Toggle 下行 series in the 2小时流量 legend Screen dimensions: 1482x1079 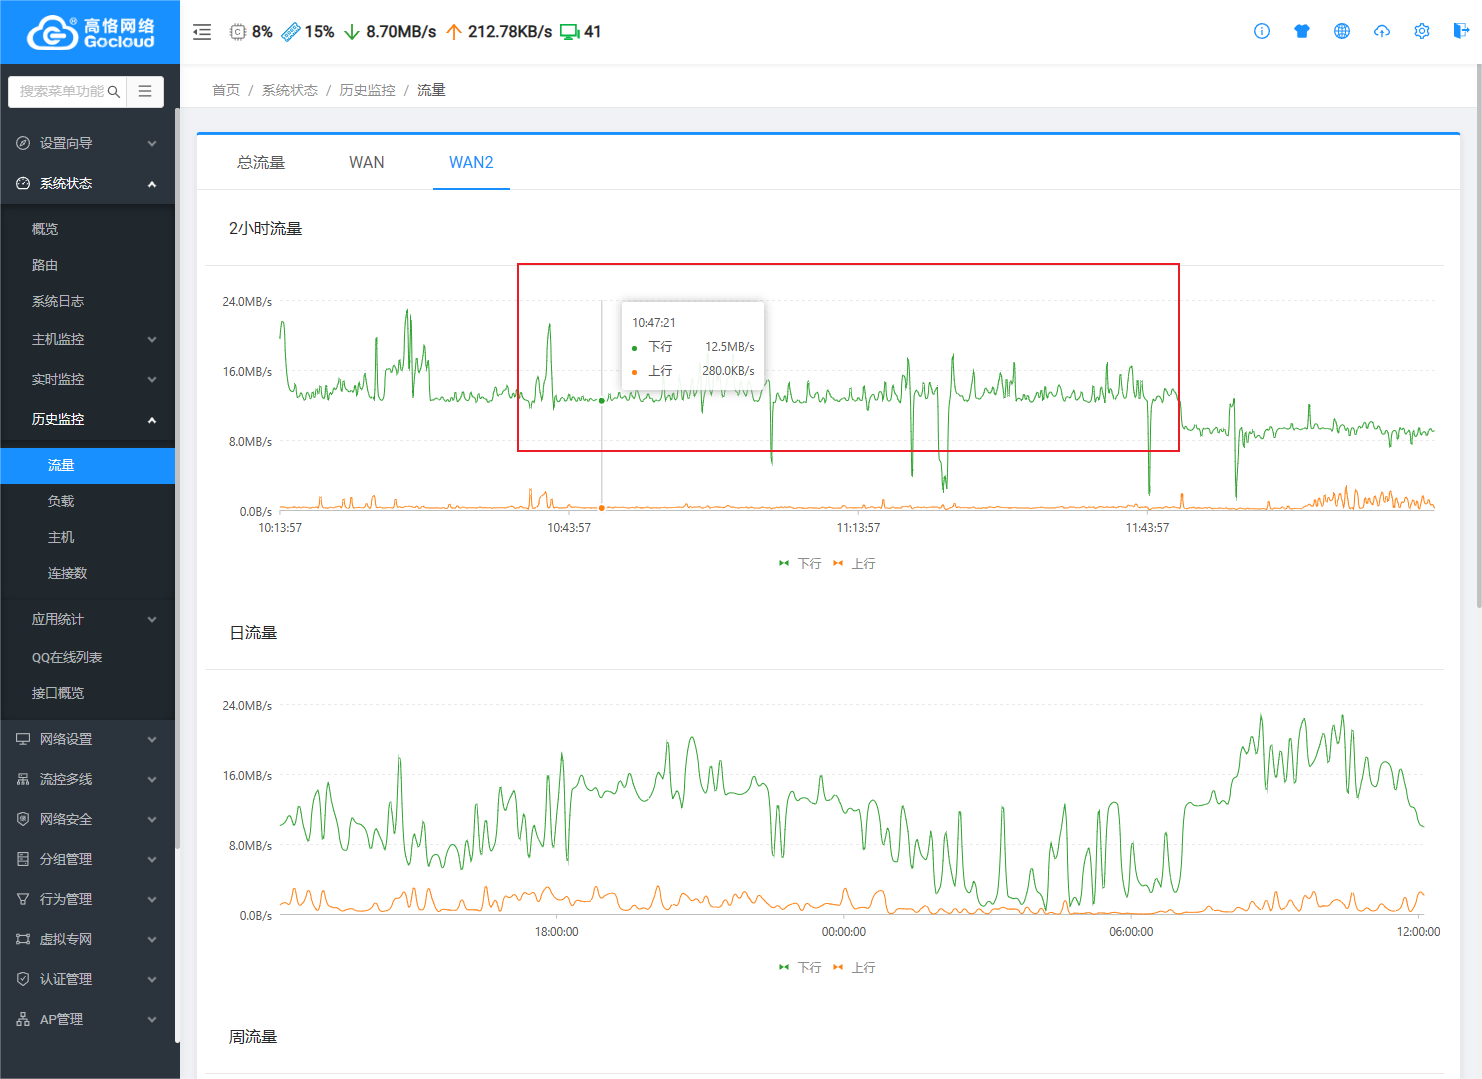point(800,564)
